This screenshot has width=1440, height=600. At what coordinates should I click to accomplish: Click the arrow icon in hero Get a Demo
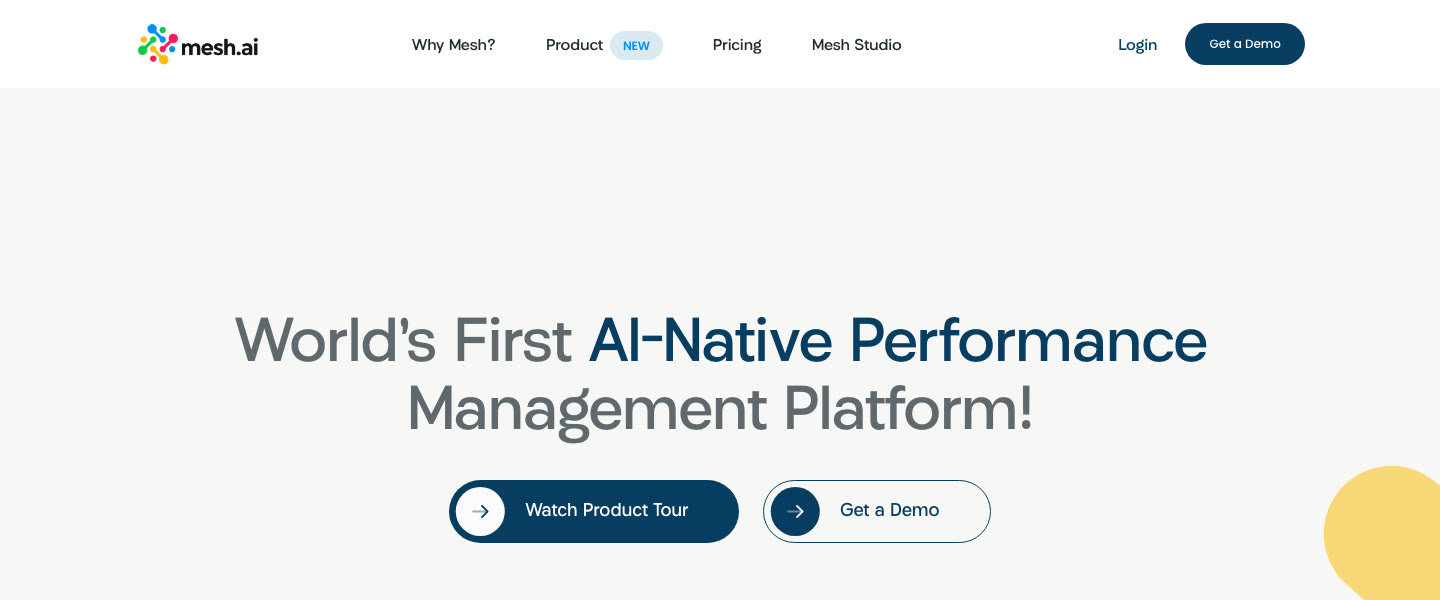[795, 511]
